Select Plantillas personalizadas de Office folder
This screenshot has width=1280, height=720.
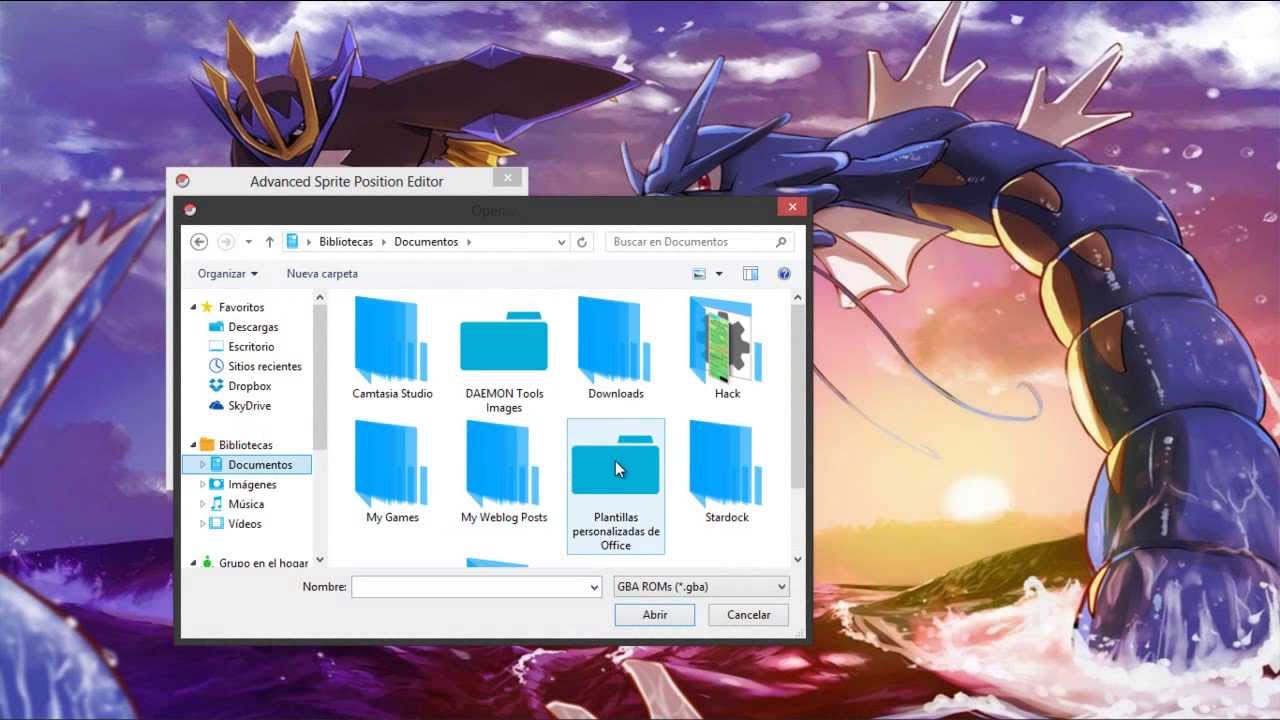tap(615, 486)
